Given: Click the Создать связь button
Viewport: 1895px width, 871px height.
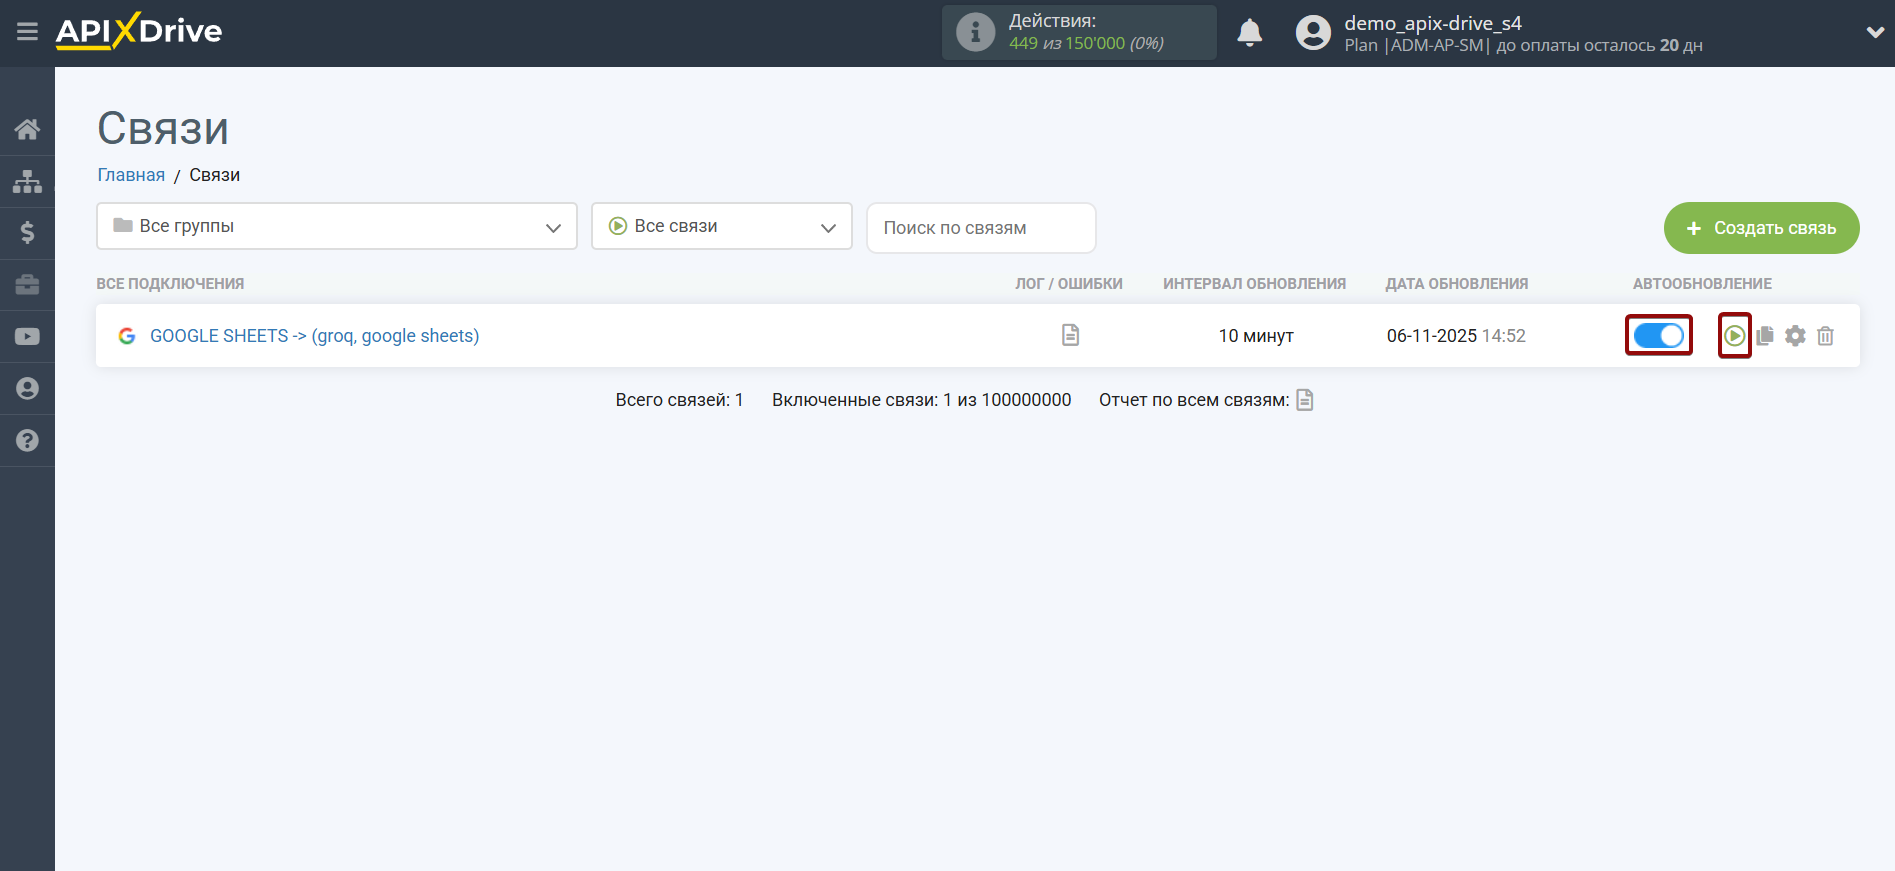Looking at the screenshot, I should pos(1761,228).
